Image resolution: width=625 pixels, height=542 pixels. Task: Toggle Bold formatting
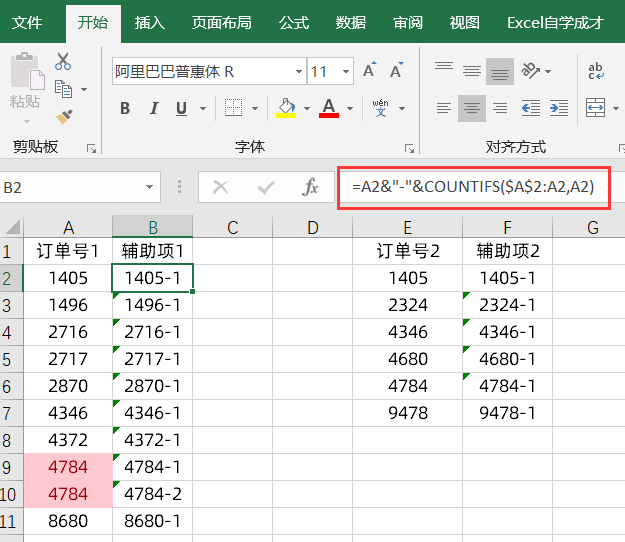point(125,108)
